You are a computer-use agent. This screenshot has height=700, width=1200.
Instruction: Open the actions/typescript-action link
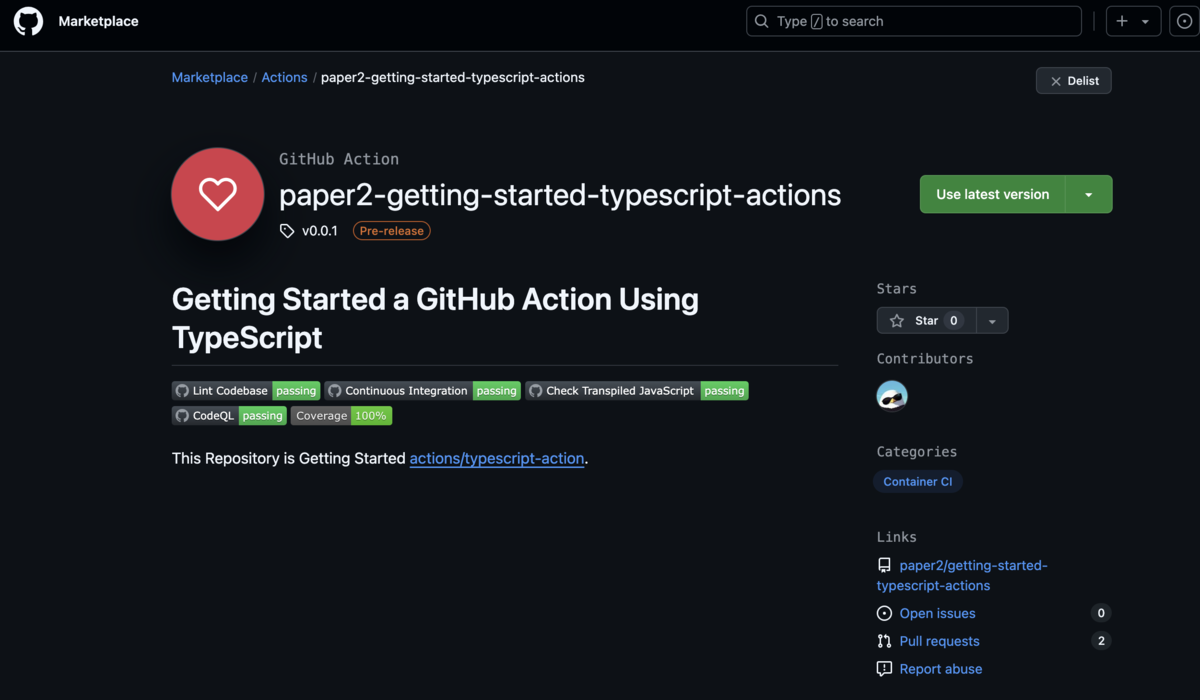[497, 458]
